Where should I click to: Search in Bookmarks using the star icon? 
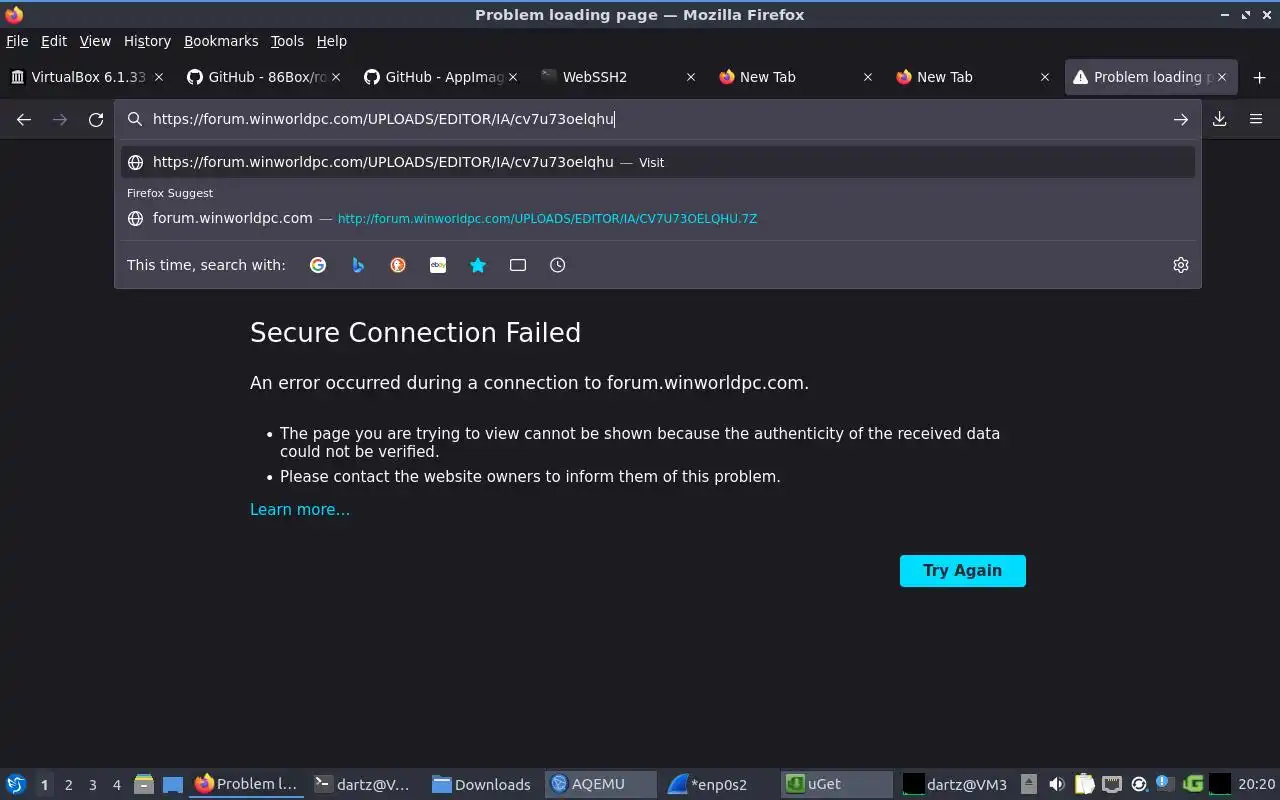(478, 265)
